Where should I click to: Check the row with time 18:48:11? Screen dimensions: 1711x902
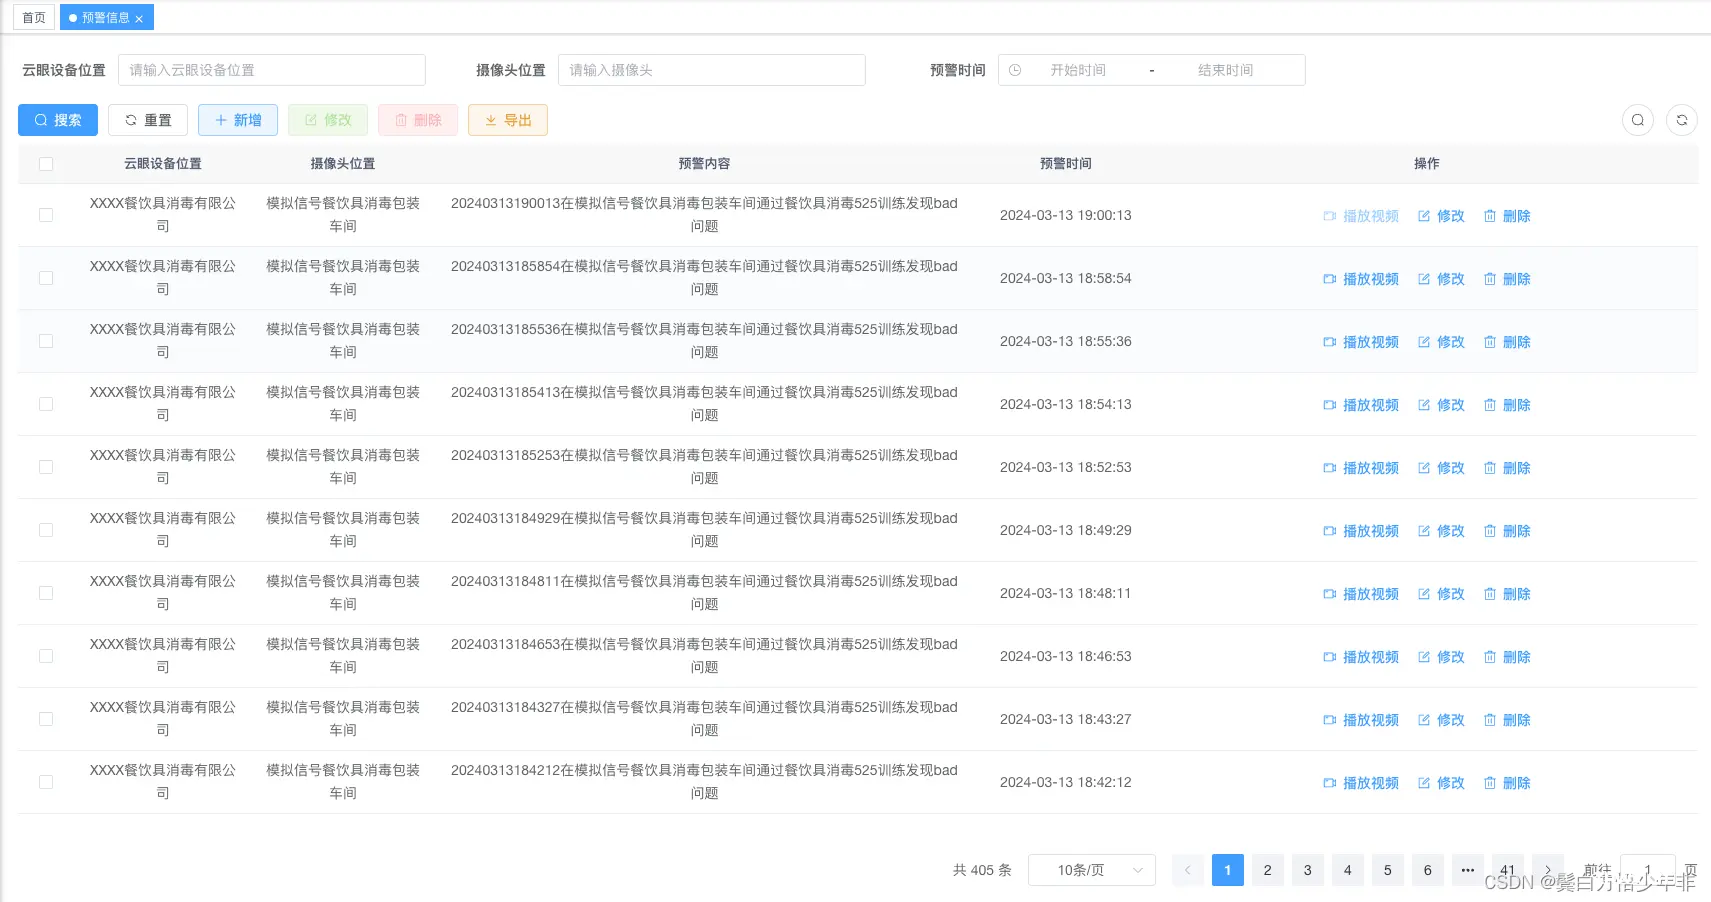[46, 593]
